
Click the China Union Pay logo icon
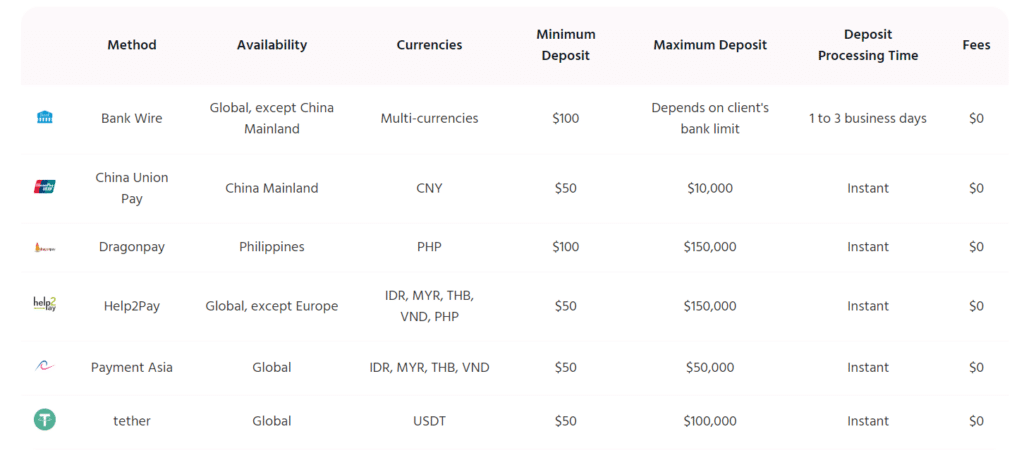(45, 187)
